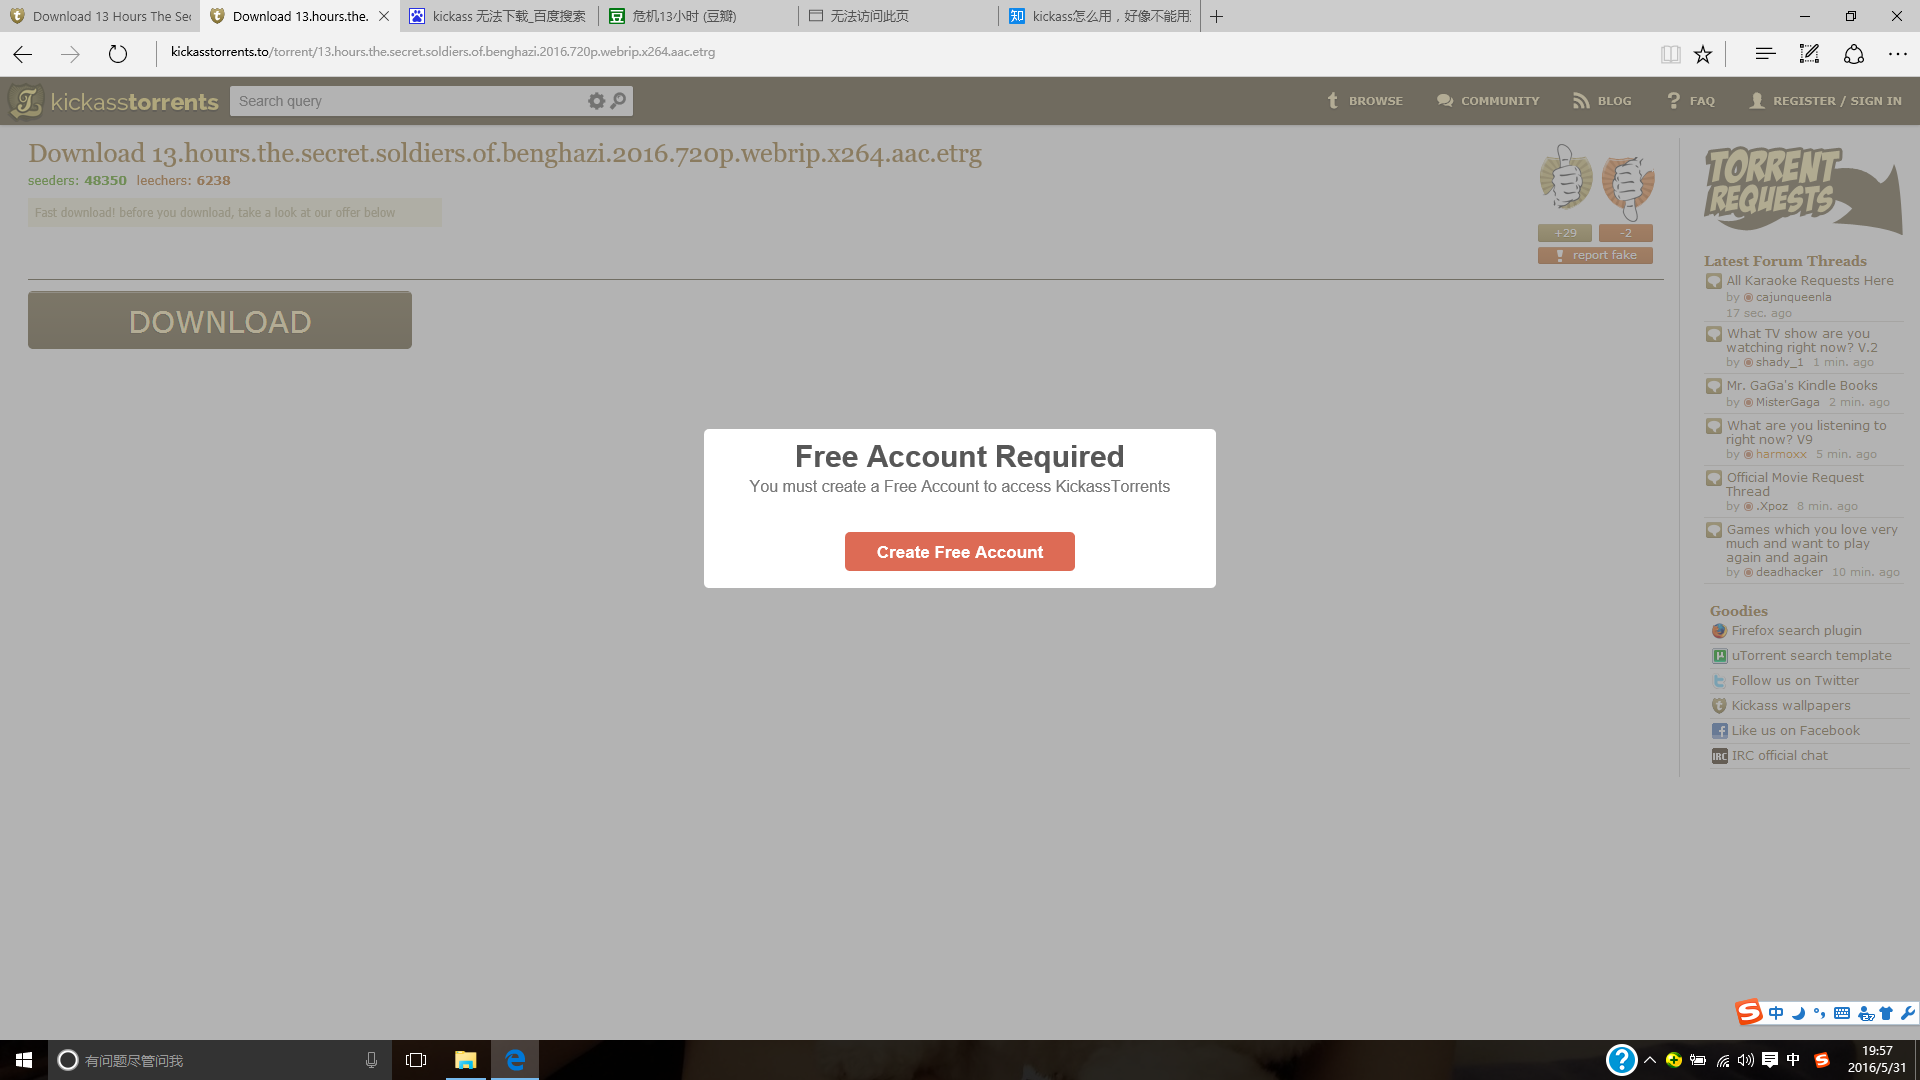Switch to the Download 13 Hours tab
Viewport: 1920px width, 1080px height.
click(x=100, y=16)
